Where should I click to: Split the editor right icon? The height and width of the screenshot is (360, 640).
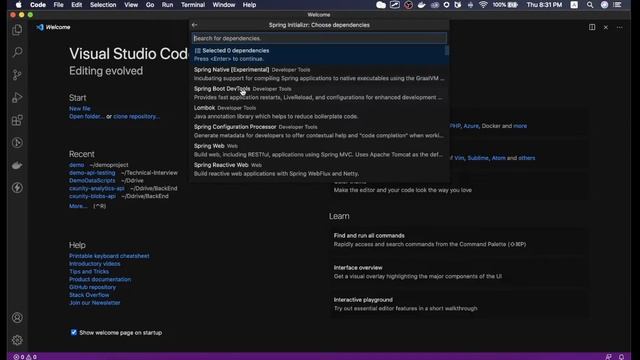592,27
